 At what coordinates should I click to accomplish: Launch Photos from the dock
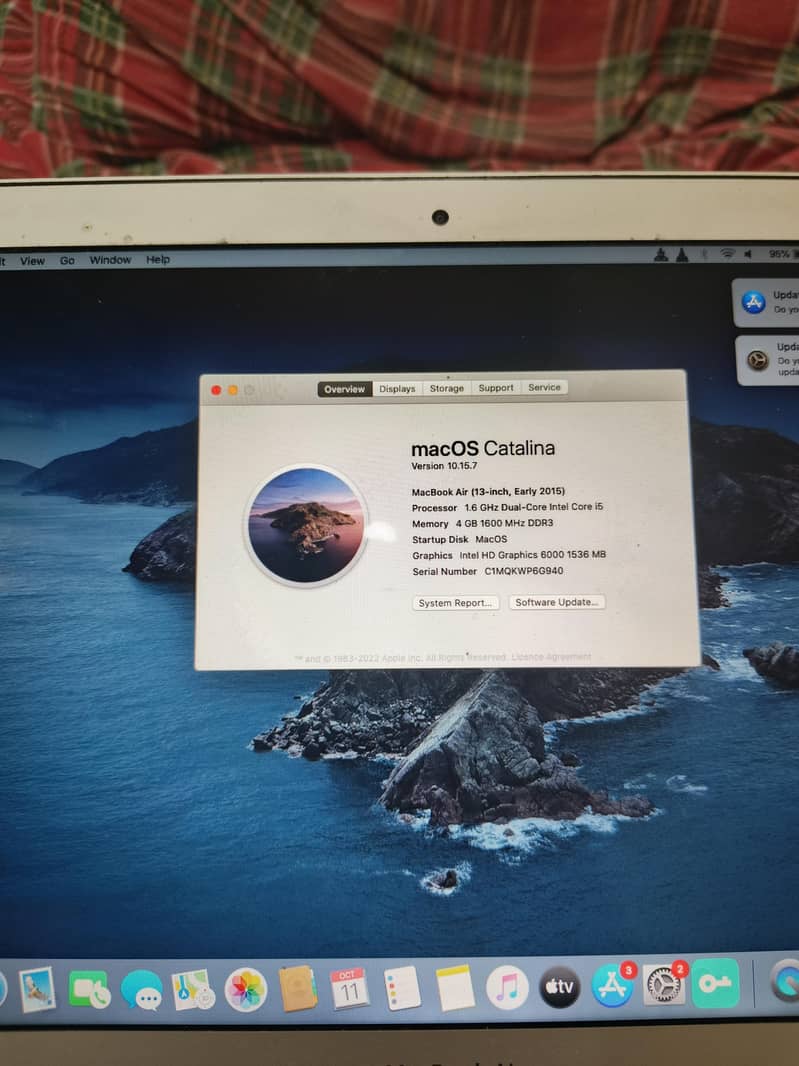(246, 990)
